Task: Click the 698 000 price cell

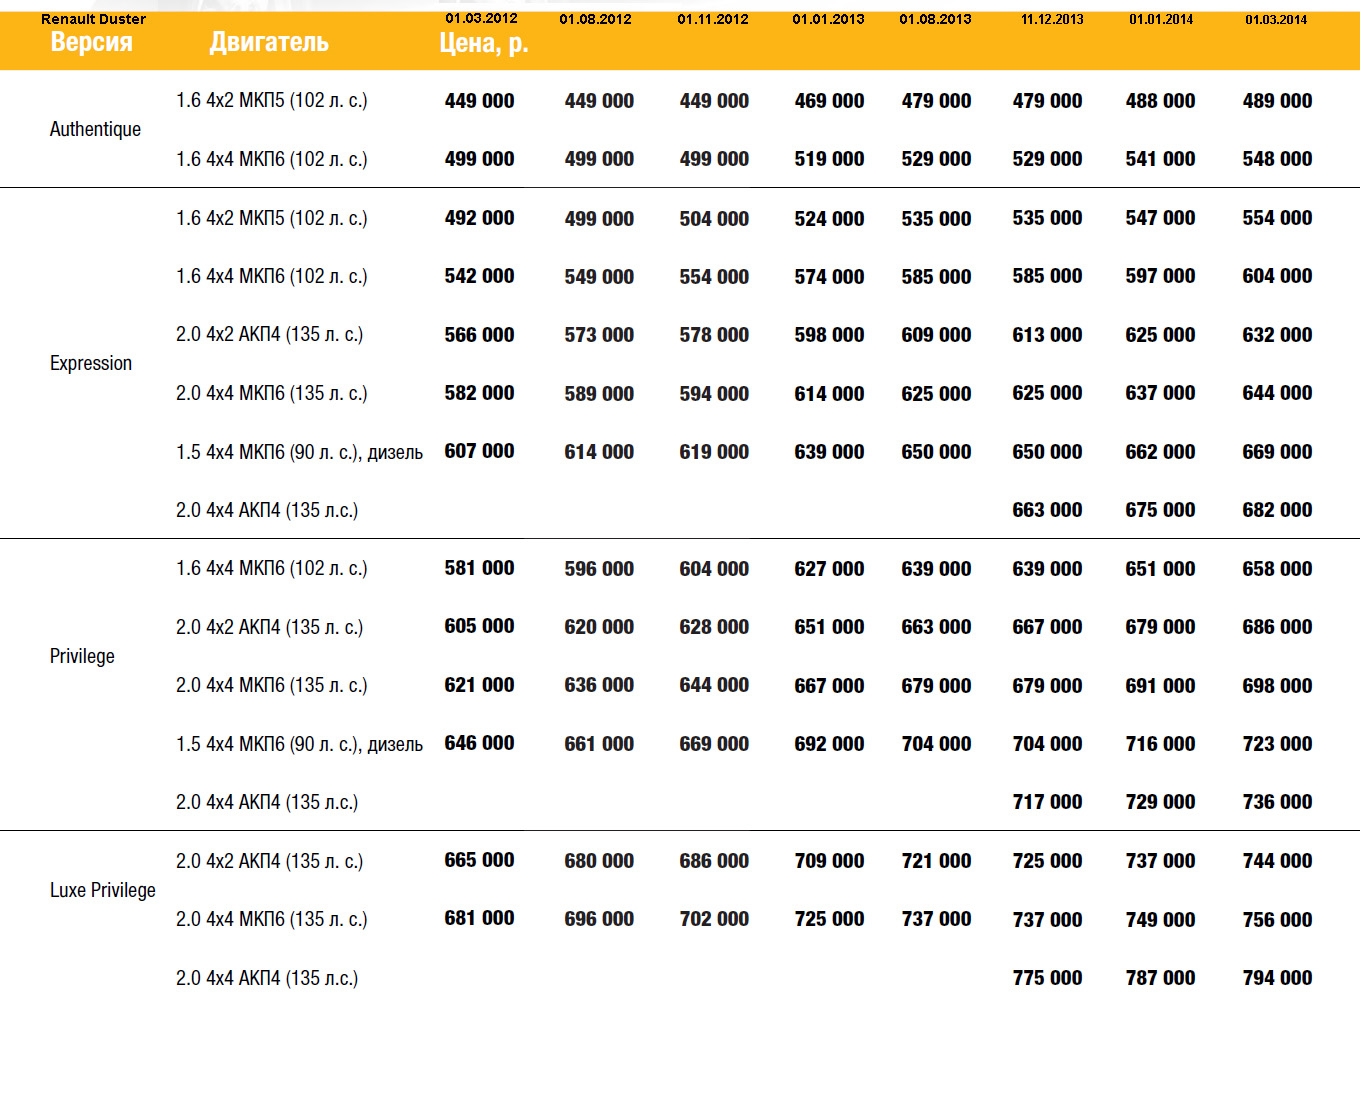Action: pos(1277,686)
